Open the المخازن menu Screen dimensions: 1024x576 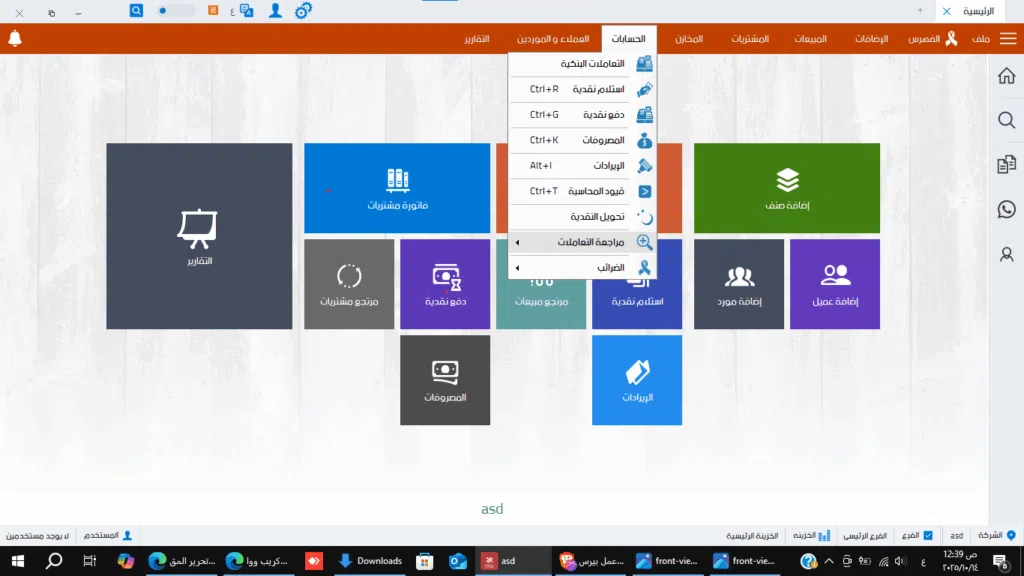[x=689, y=39]
